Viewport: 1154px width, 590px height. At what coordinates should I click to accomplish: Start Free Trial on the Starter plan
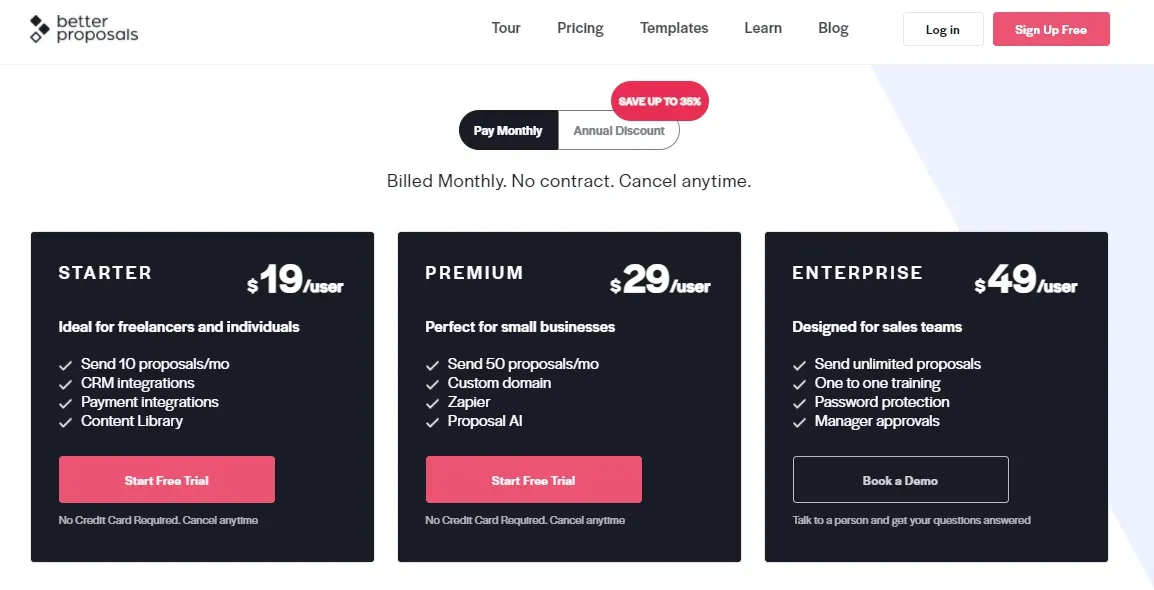coord(166,479)
